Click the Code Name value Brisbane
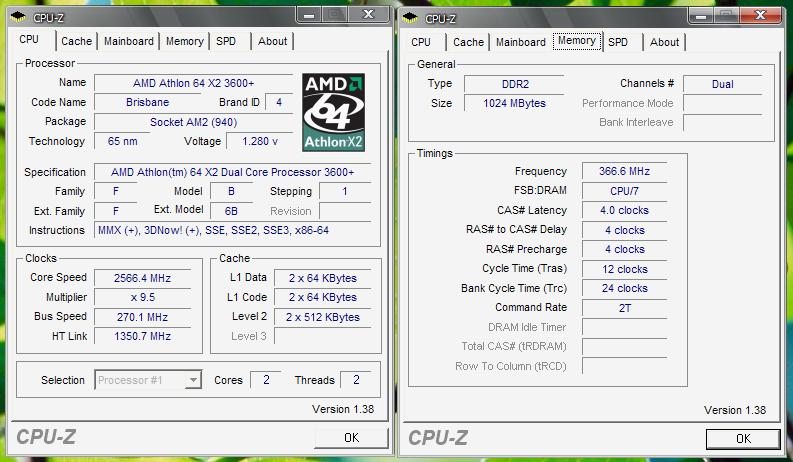This screenshot has width=793, height=462. pyautogui.click(x=147, y=102)
